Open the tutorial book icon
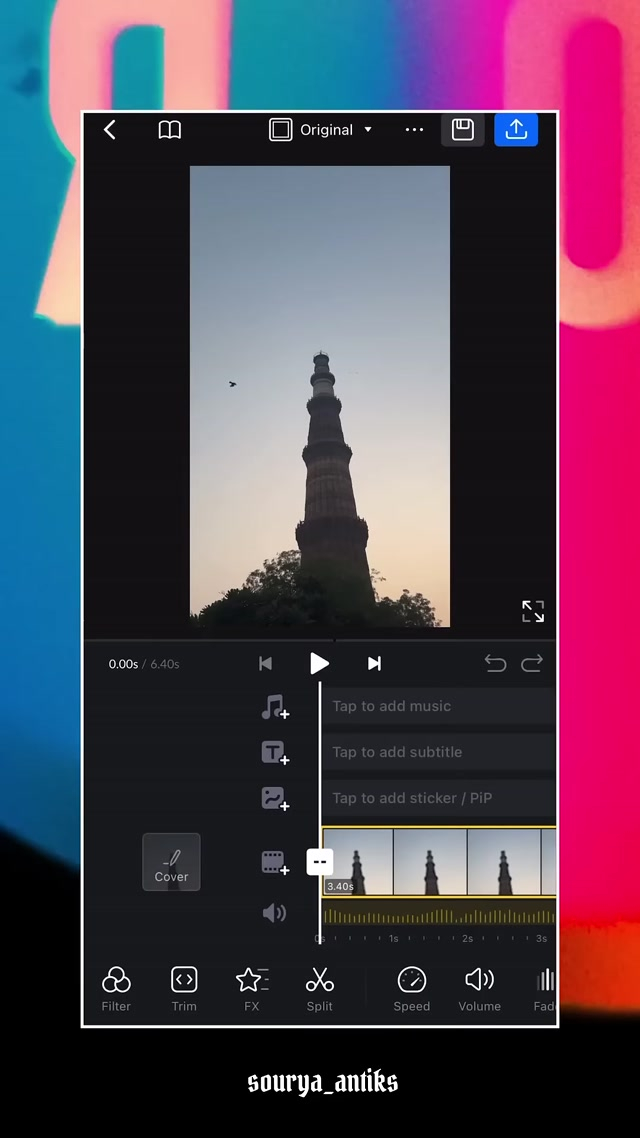The width and height of the screenshot is (640, 1138). tap(170, 130)
